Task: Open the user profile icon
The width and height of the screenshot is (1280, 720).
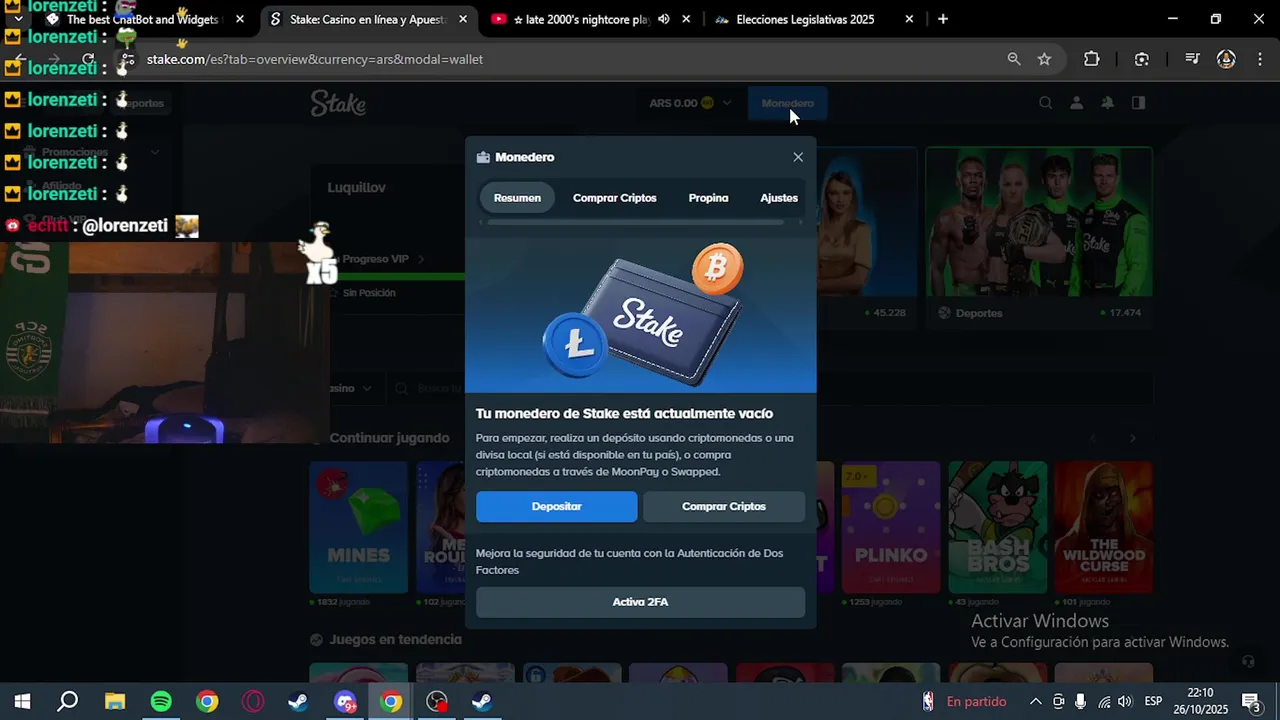Action: 1077,103
